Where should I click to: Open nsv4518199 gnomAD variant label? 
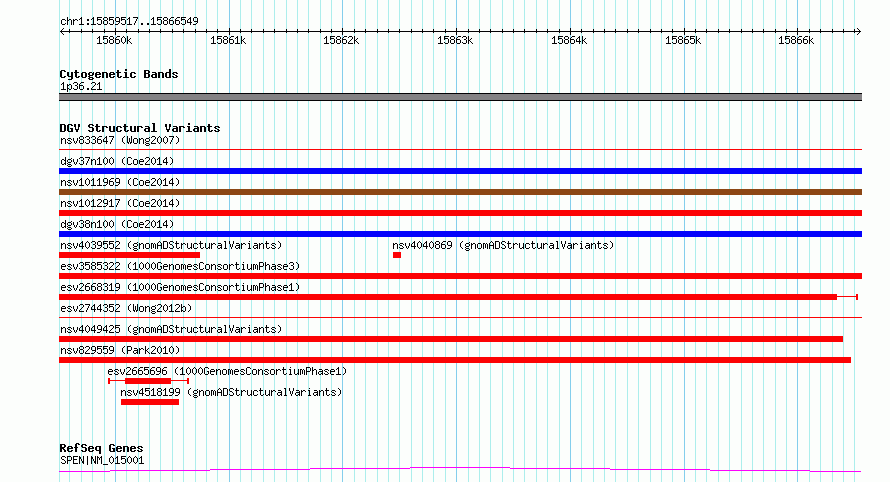coord(231,392)
